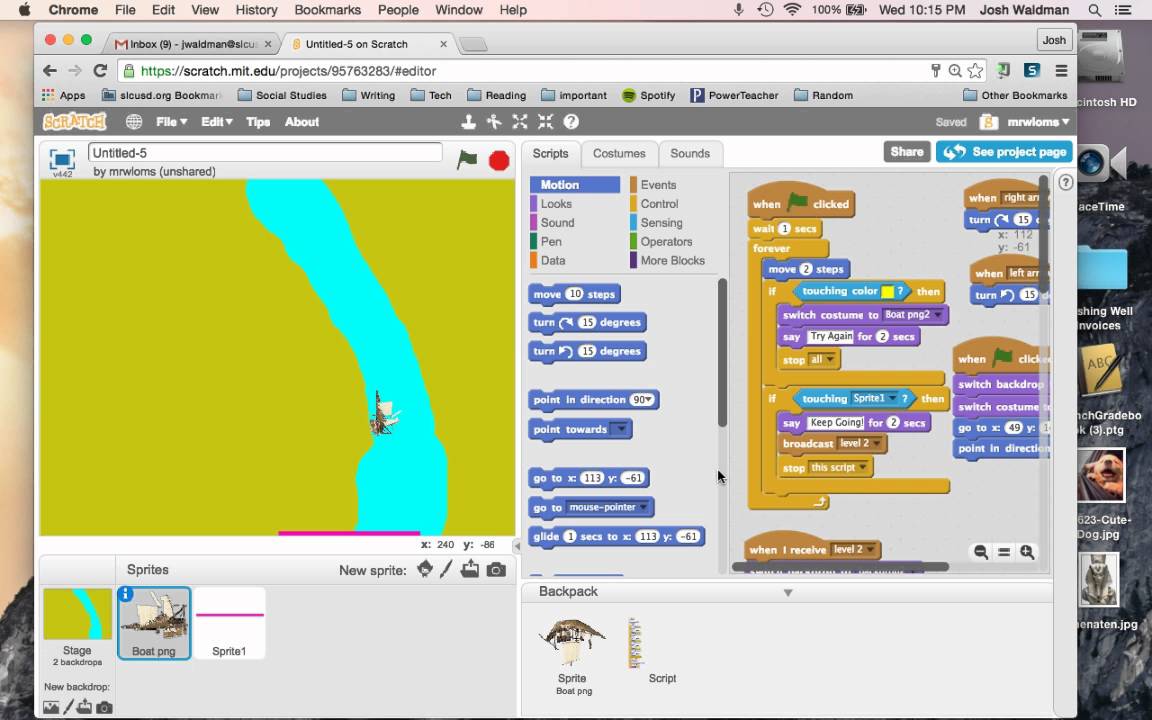Select the Events block category
The image size is (1152, 720).
658,185
